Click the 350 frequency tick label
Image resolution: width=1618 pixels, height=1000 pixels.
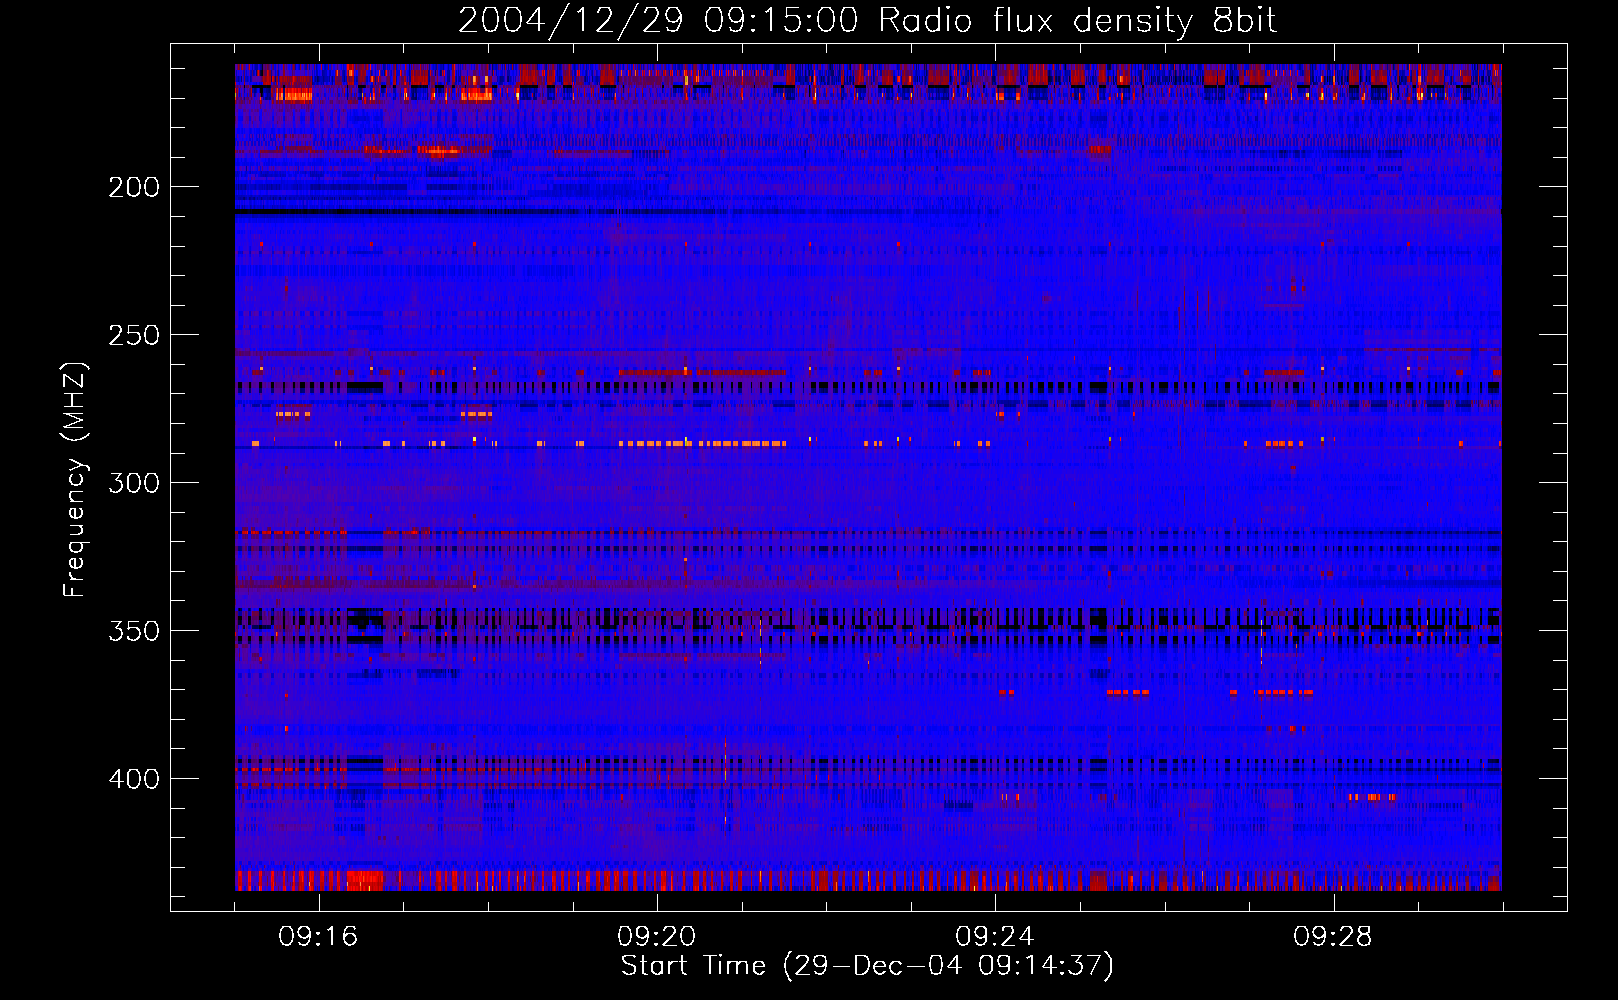click(134, 631)
